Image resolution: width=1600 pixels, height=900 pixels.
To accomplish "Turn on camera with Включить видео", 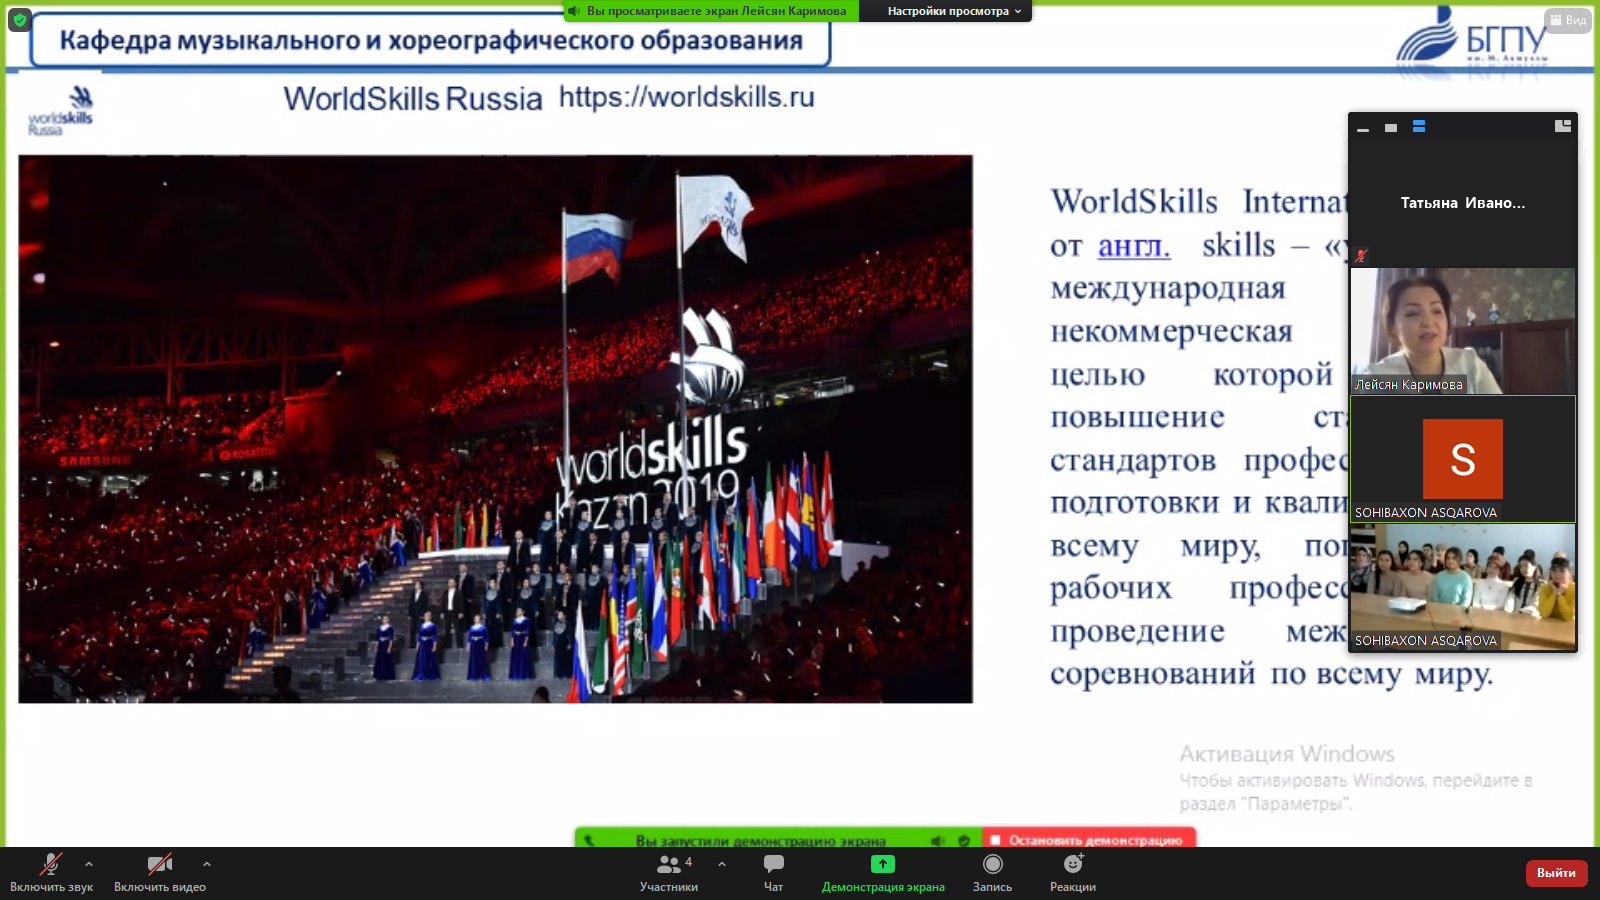I will [160, 872].
